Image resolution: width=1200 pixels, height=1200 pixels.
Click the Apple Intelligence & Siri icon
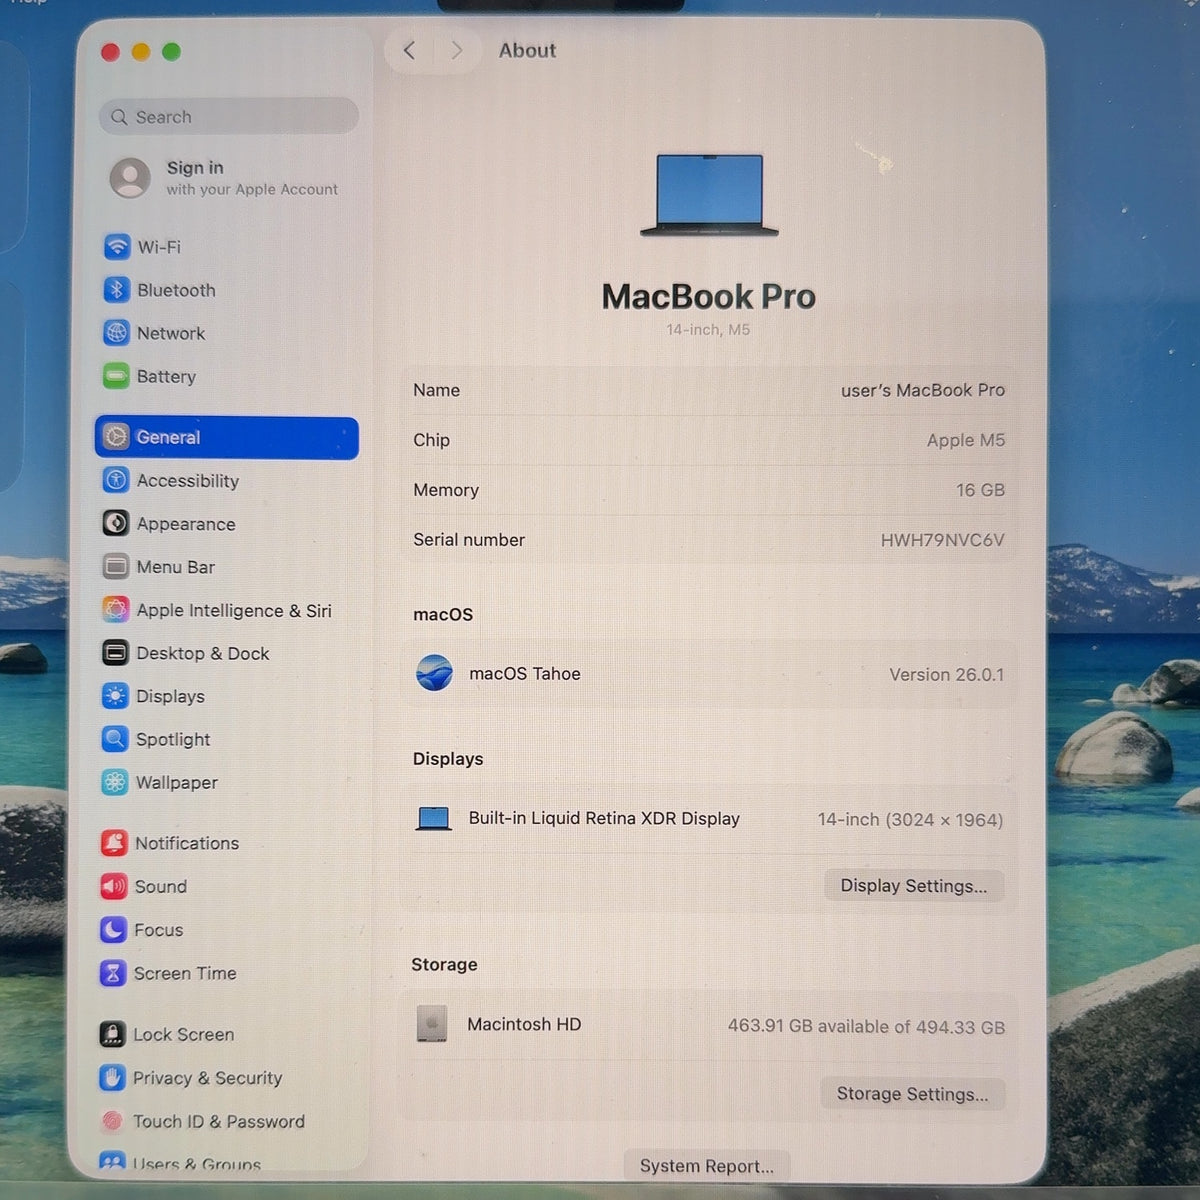[x=116, y=610]
